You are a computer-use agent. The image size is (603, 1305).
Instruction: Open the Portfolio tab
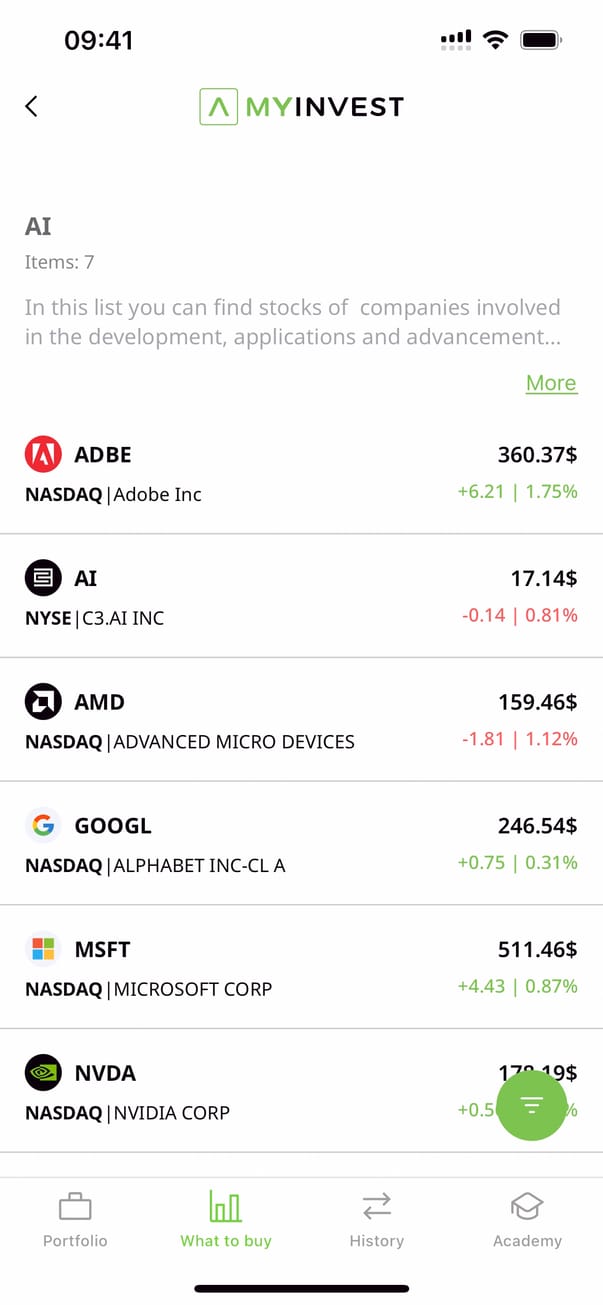pyautogui.click(x=75, y=1220)
